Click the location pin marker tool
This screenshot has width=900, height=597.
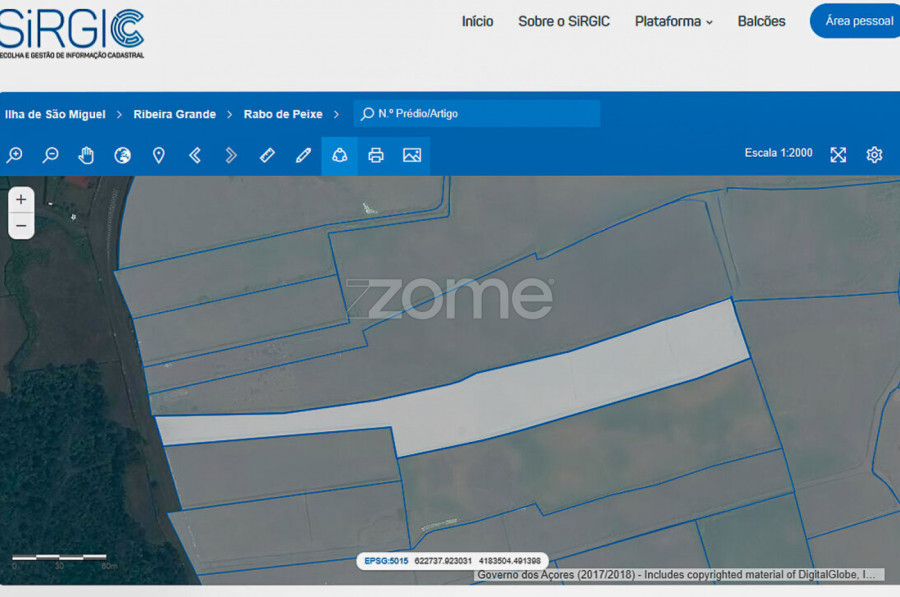pos(158,155)
